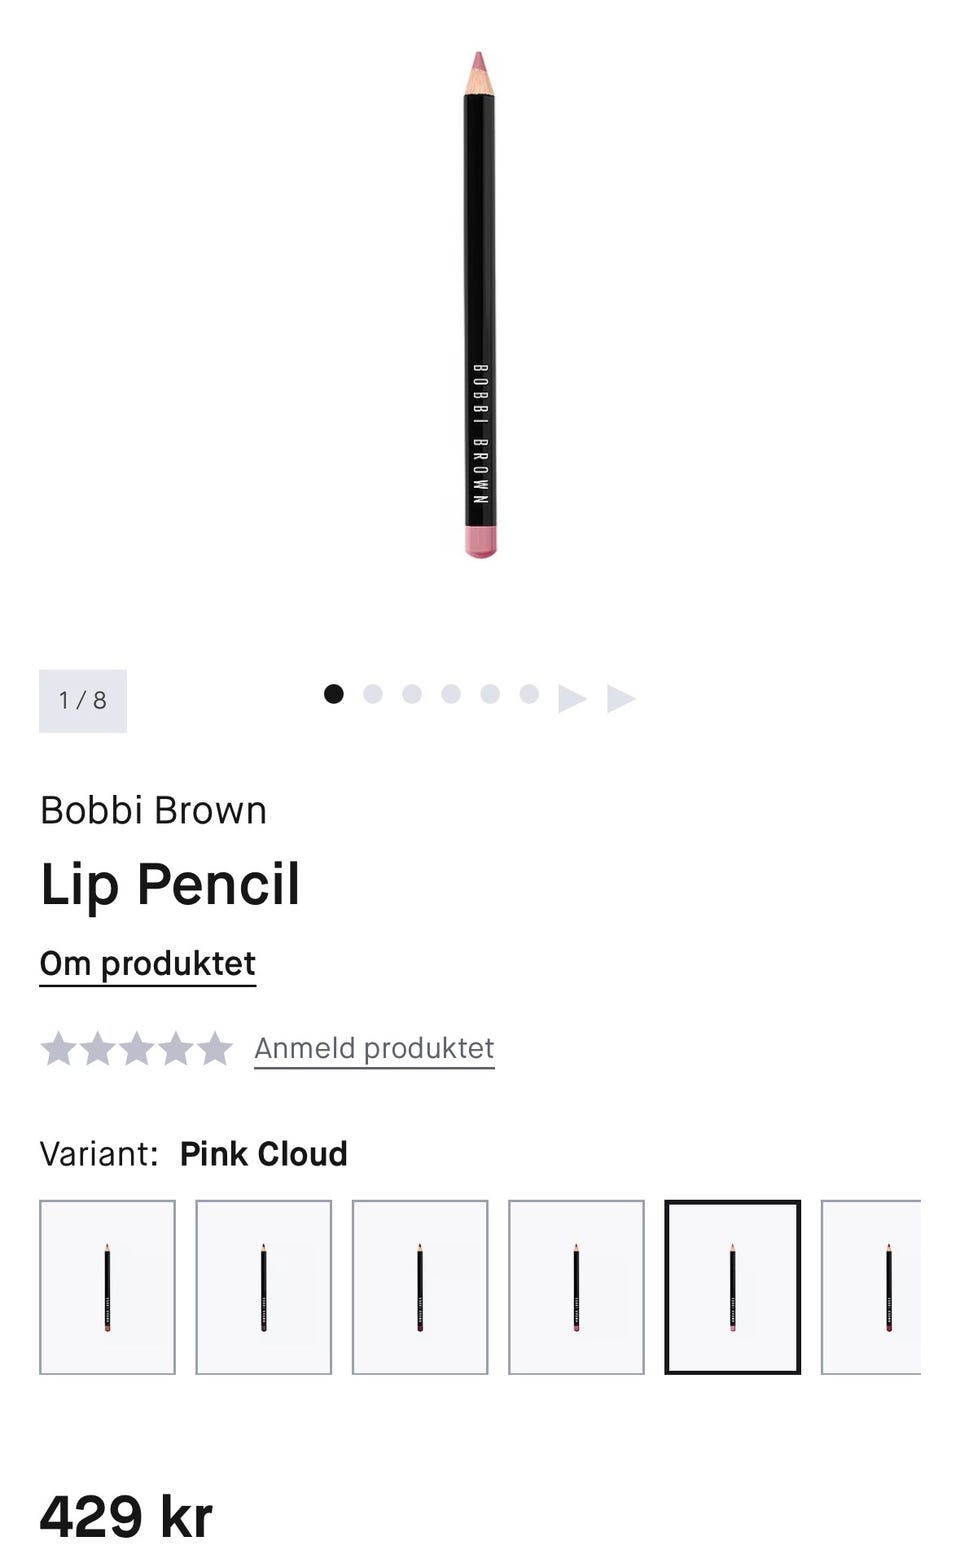Choose the fourth lip pencil variant
Screen dimensions: 960x1563
(x=576, y=1287)
